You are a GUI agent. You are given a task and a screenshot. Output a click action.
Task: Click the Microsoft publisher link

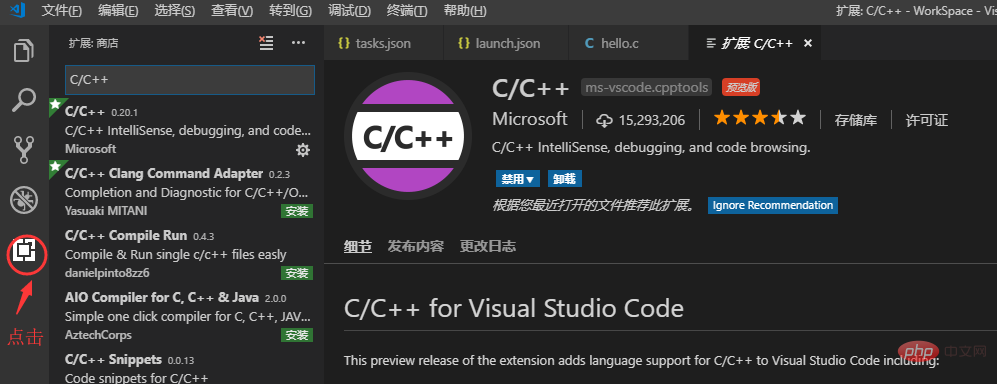coord(530,119)
